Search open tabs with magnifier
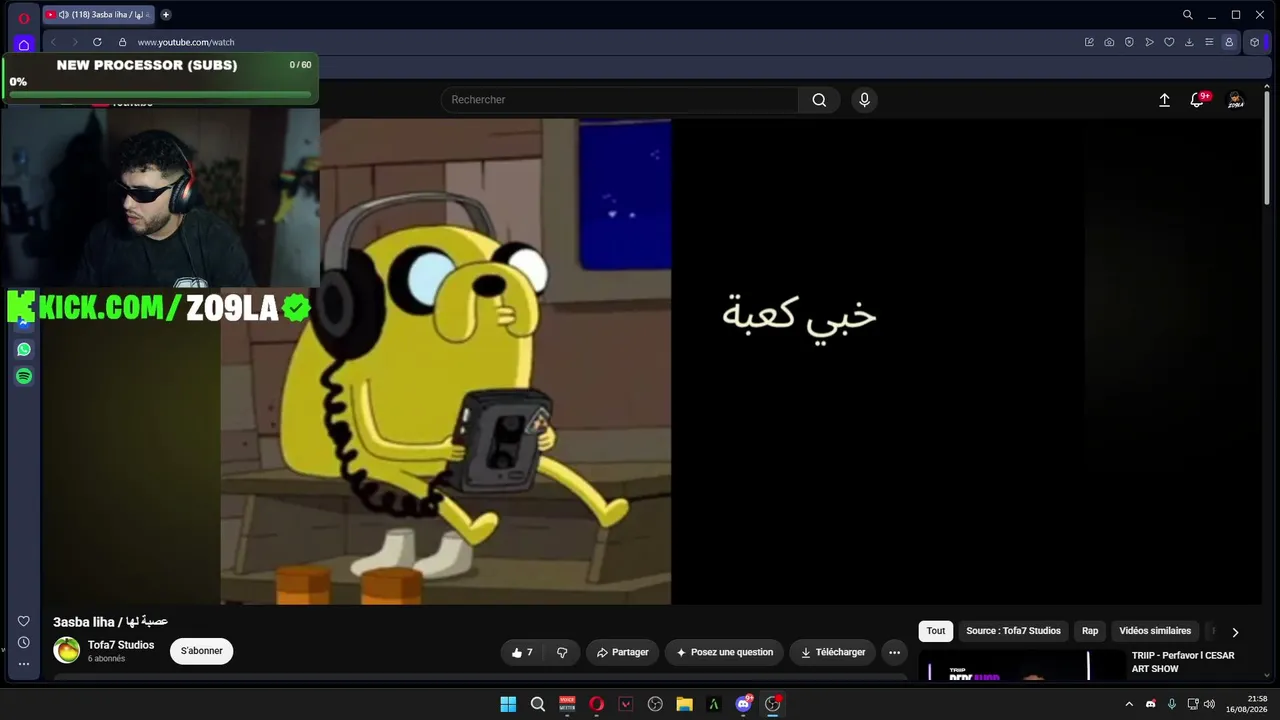 (1188, 15)
